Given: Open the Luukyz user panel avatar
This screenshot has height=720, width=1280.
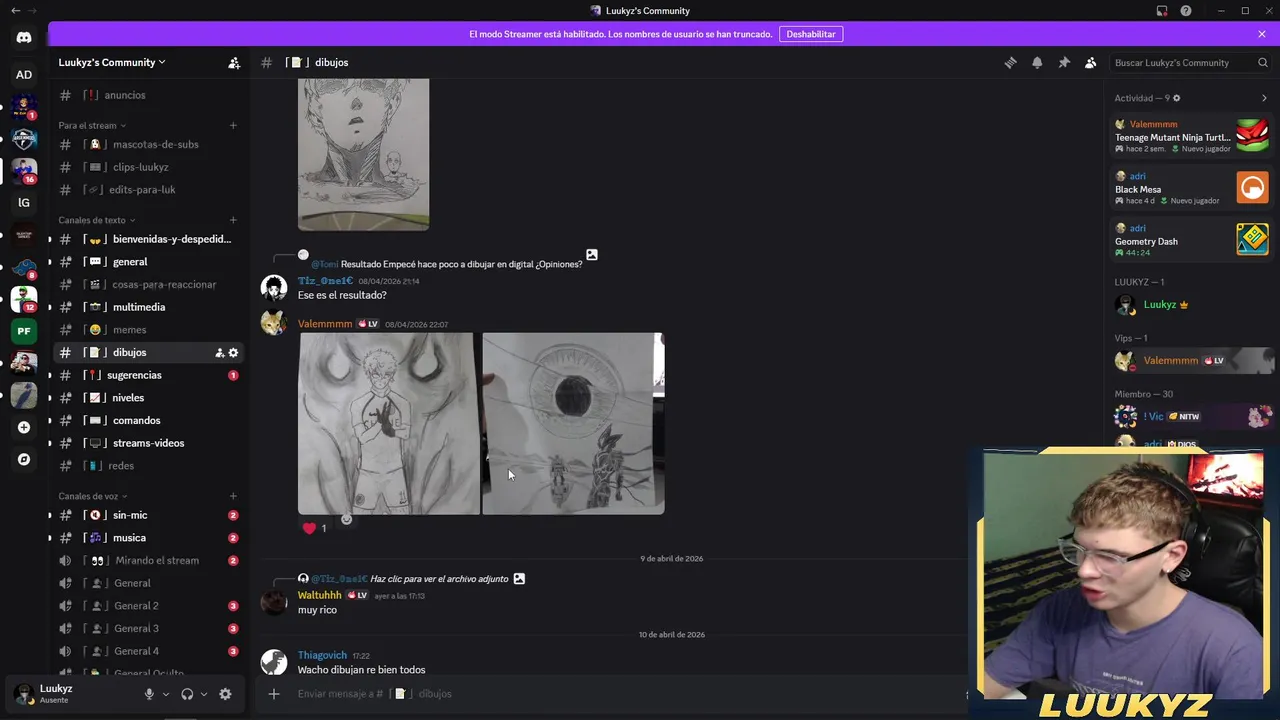Looking at the screenshot, I should point(23,693).
